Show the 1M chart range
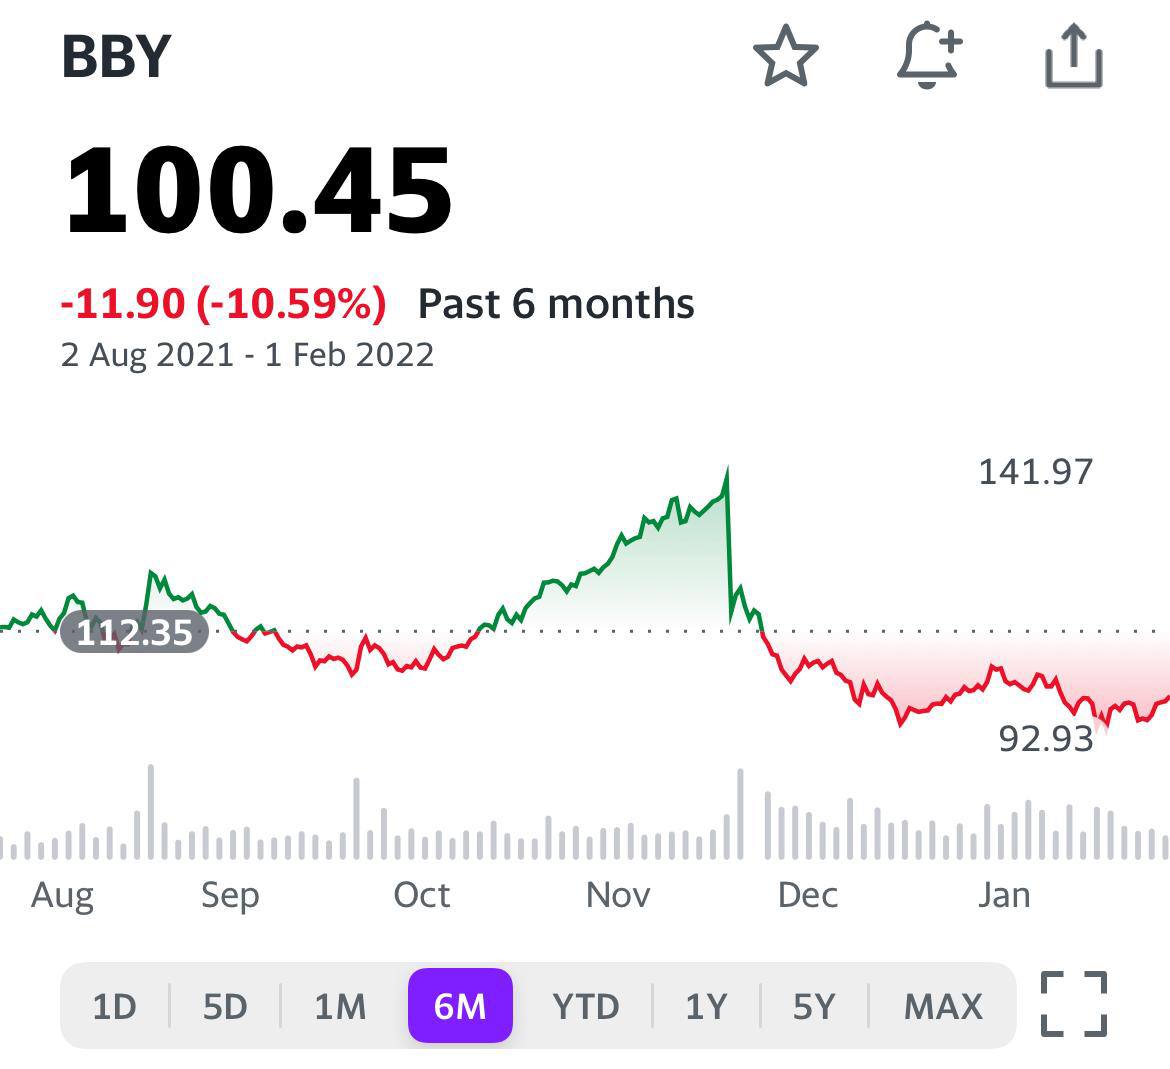The width and height of the screenshot is (1170, 1069). [x=340, y=1006]
